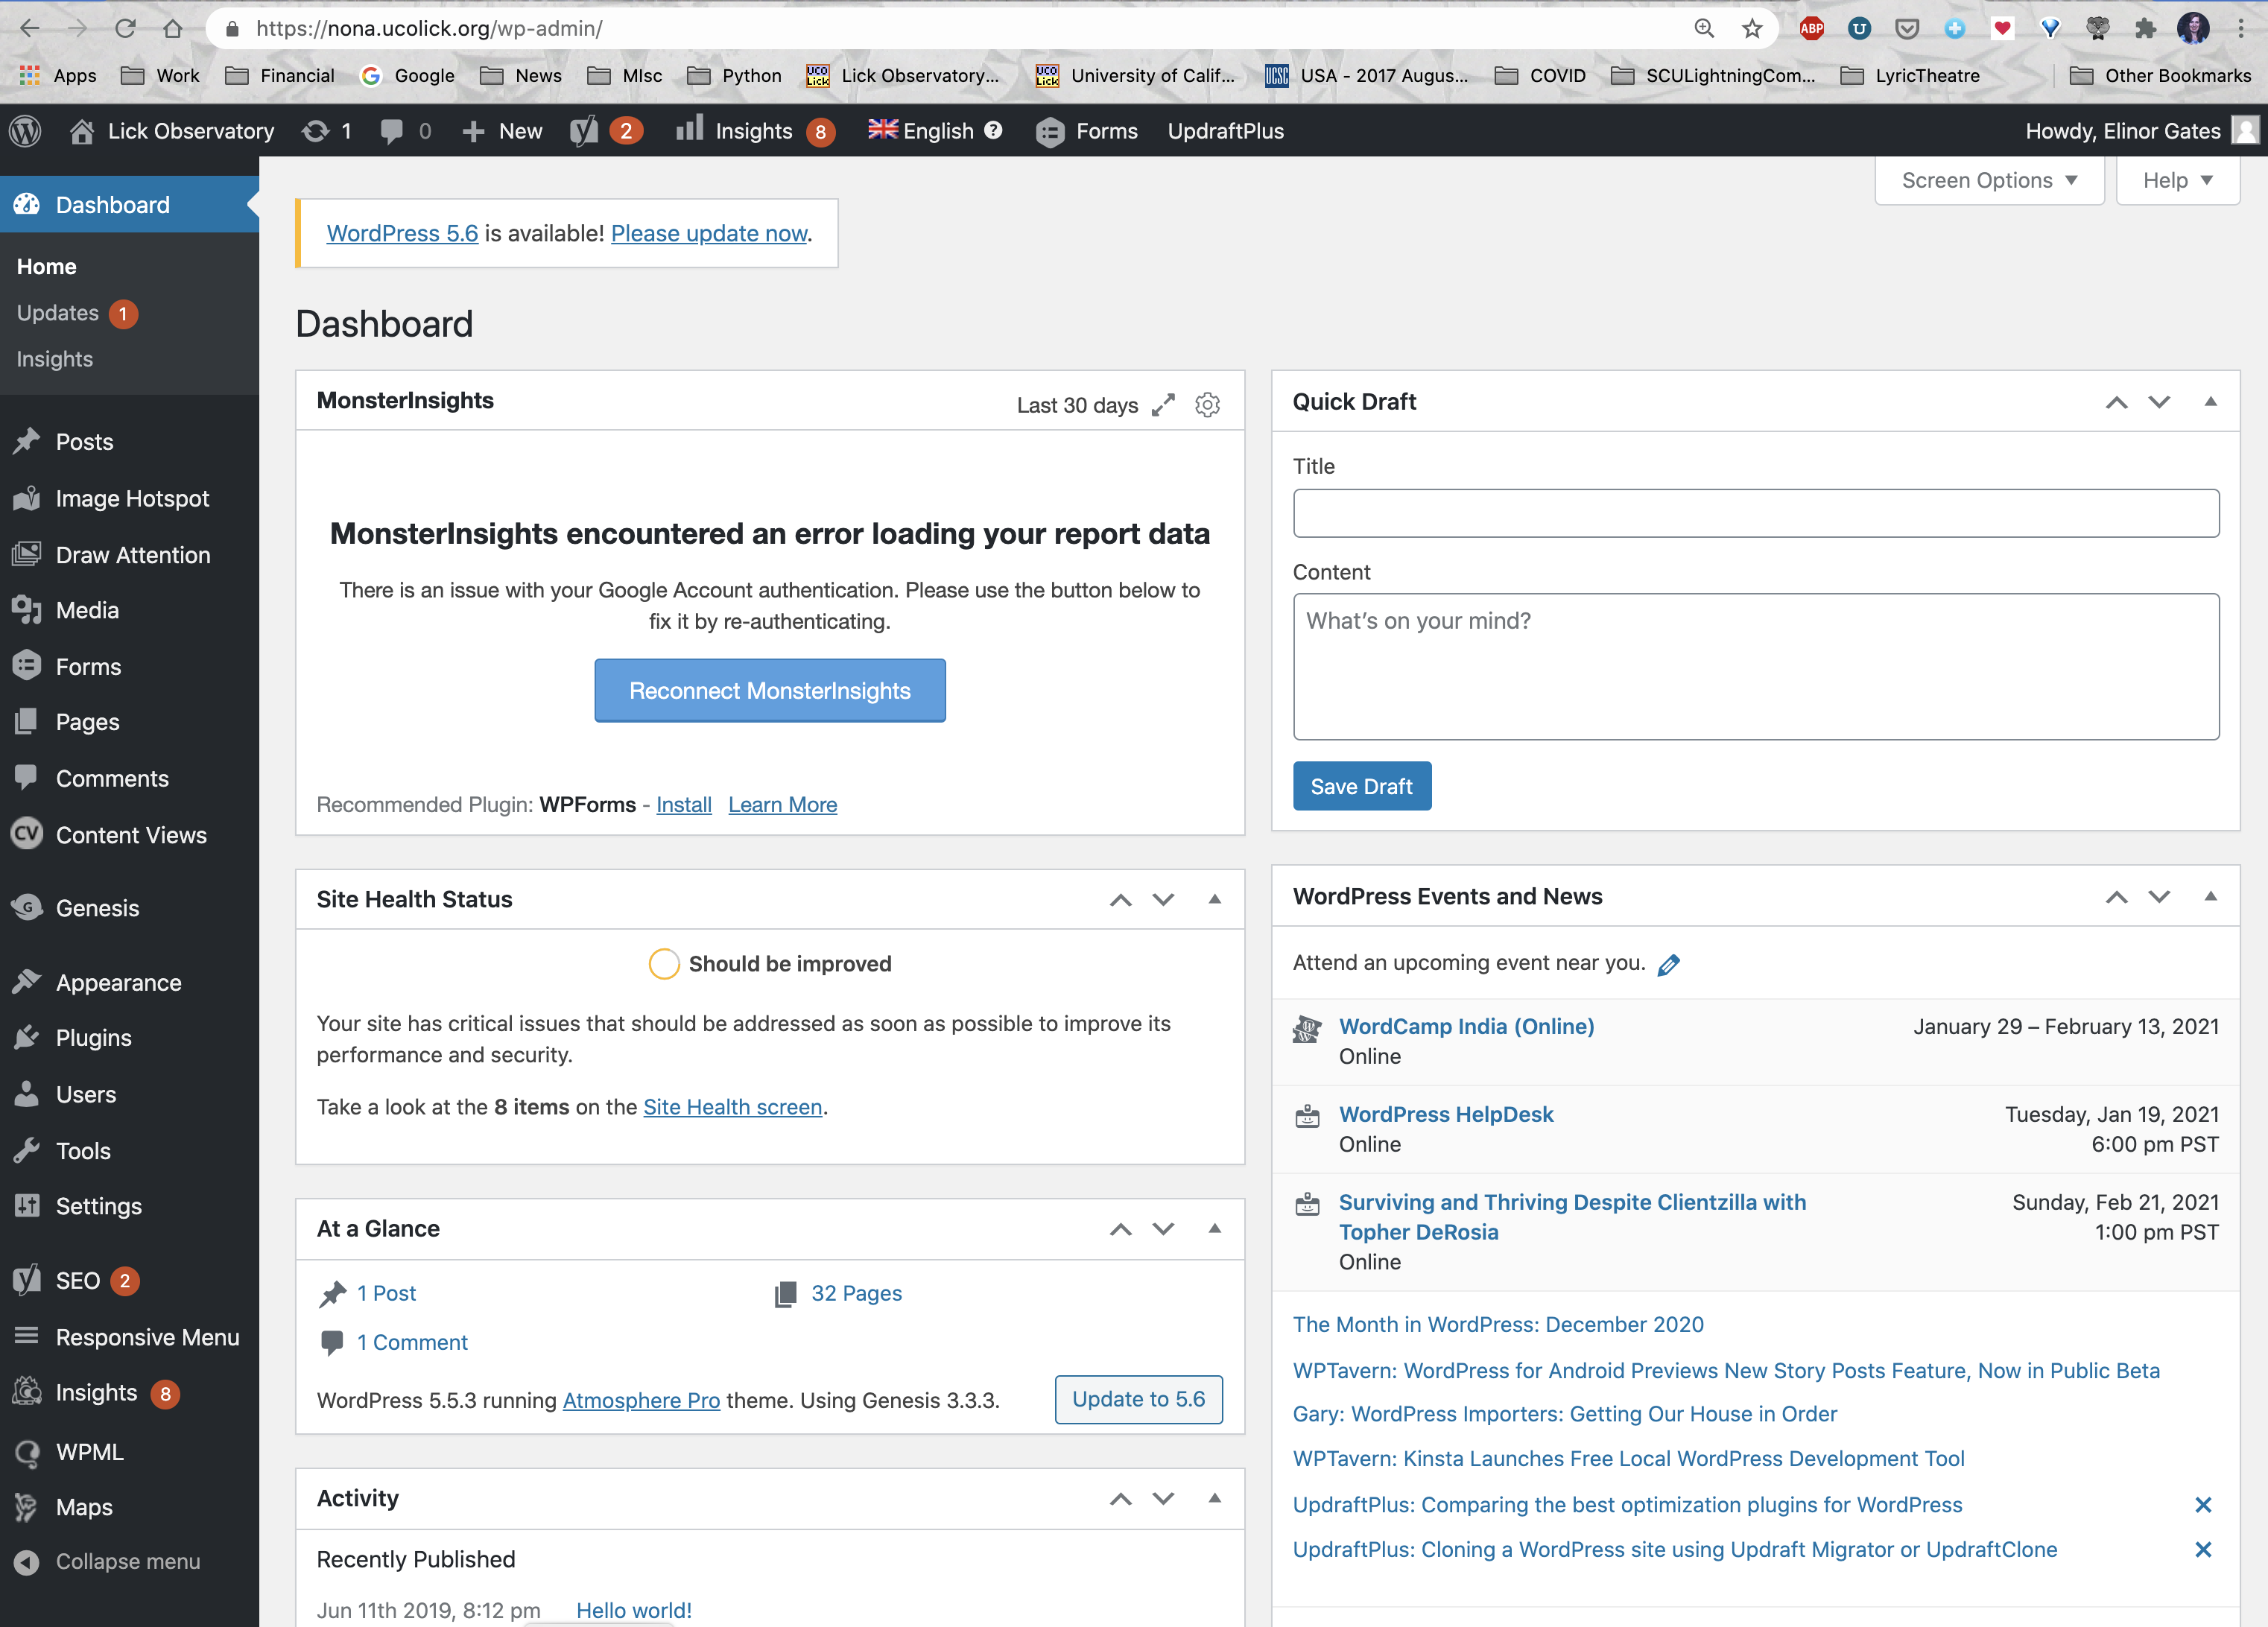Open Updates submenu under Dashboard
Screen dimensions: 2268x1627
77,313
